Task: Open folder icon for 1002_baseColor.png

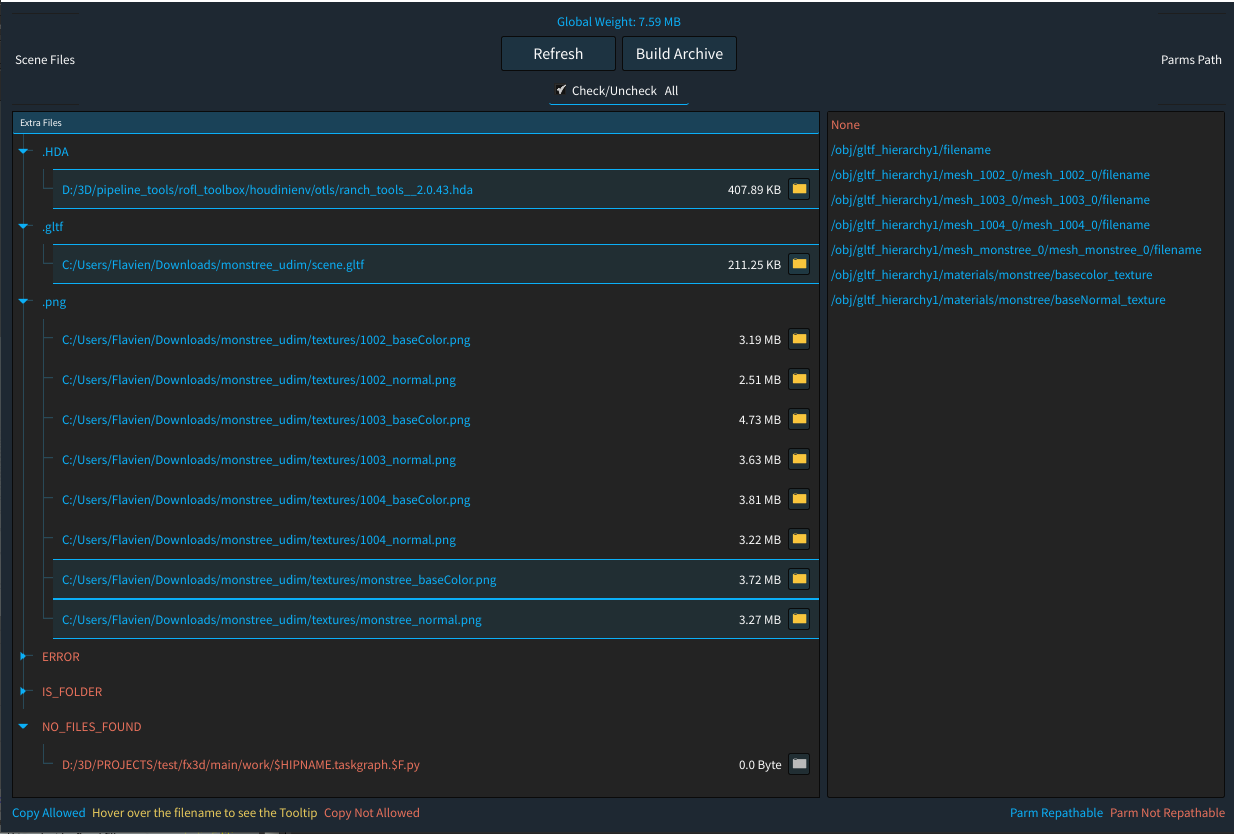Action: pos(799,339)
